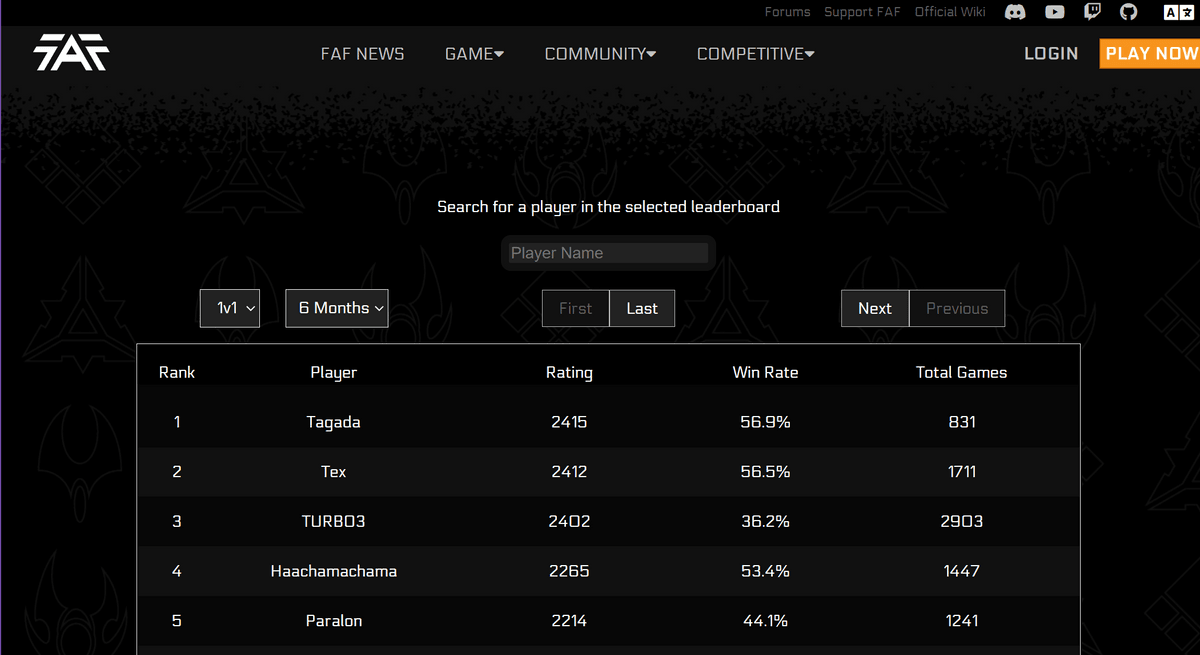The image size is (1200, 655).
Task: Click total games value 2903
Action: coord(962,521)
